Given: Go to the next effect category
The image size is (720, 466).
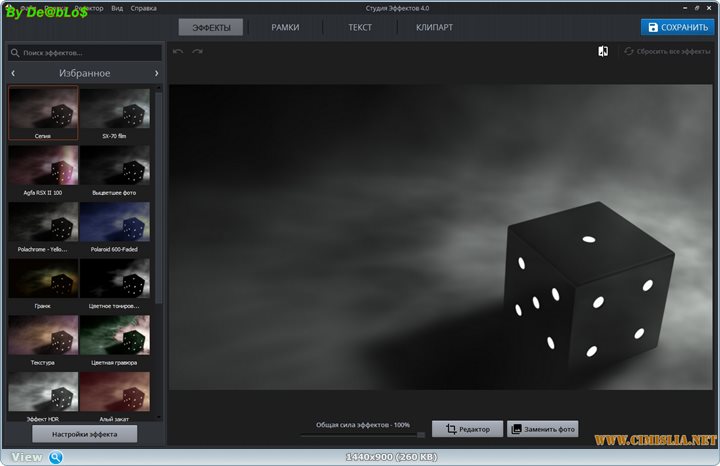Looking at the screenshot, I should point(156,73).
